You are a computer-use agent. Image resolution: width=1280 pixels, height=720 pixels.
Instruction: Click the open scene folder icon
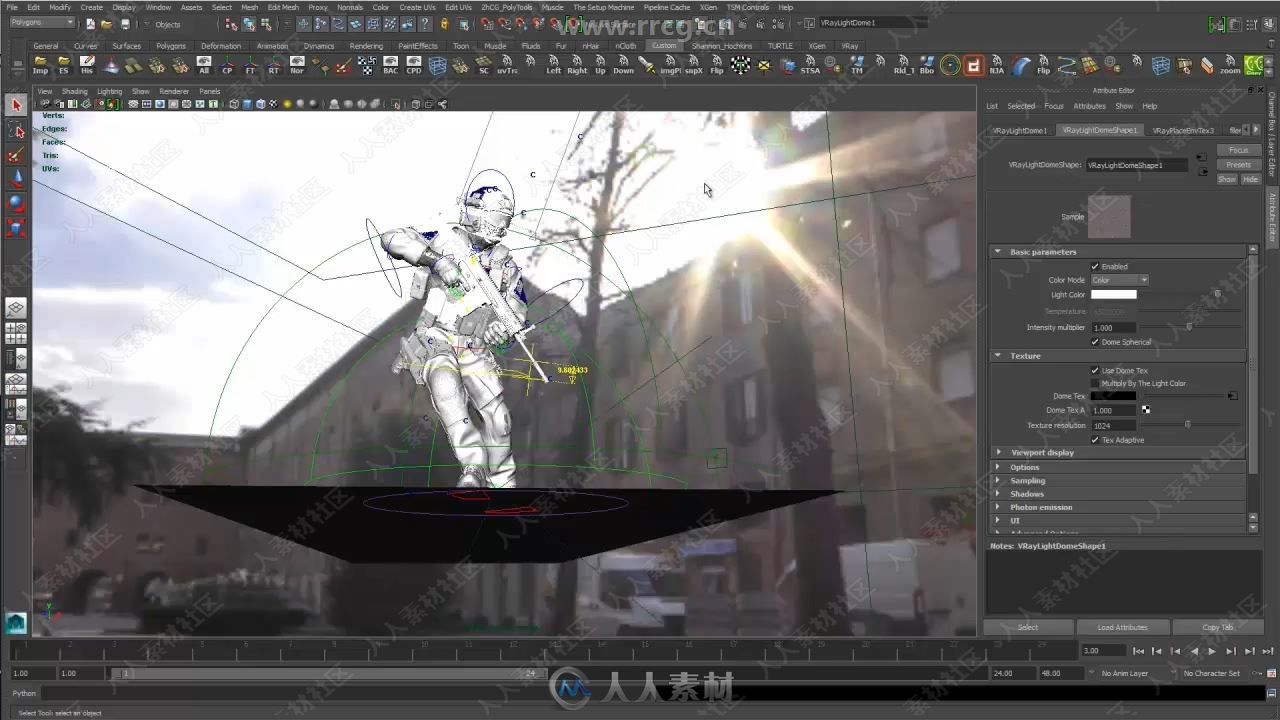107,24
